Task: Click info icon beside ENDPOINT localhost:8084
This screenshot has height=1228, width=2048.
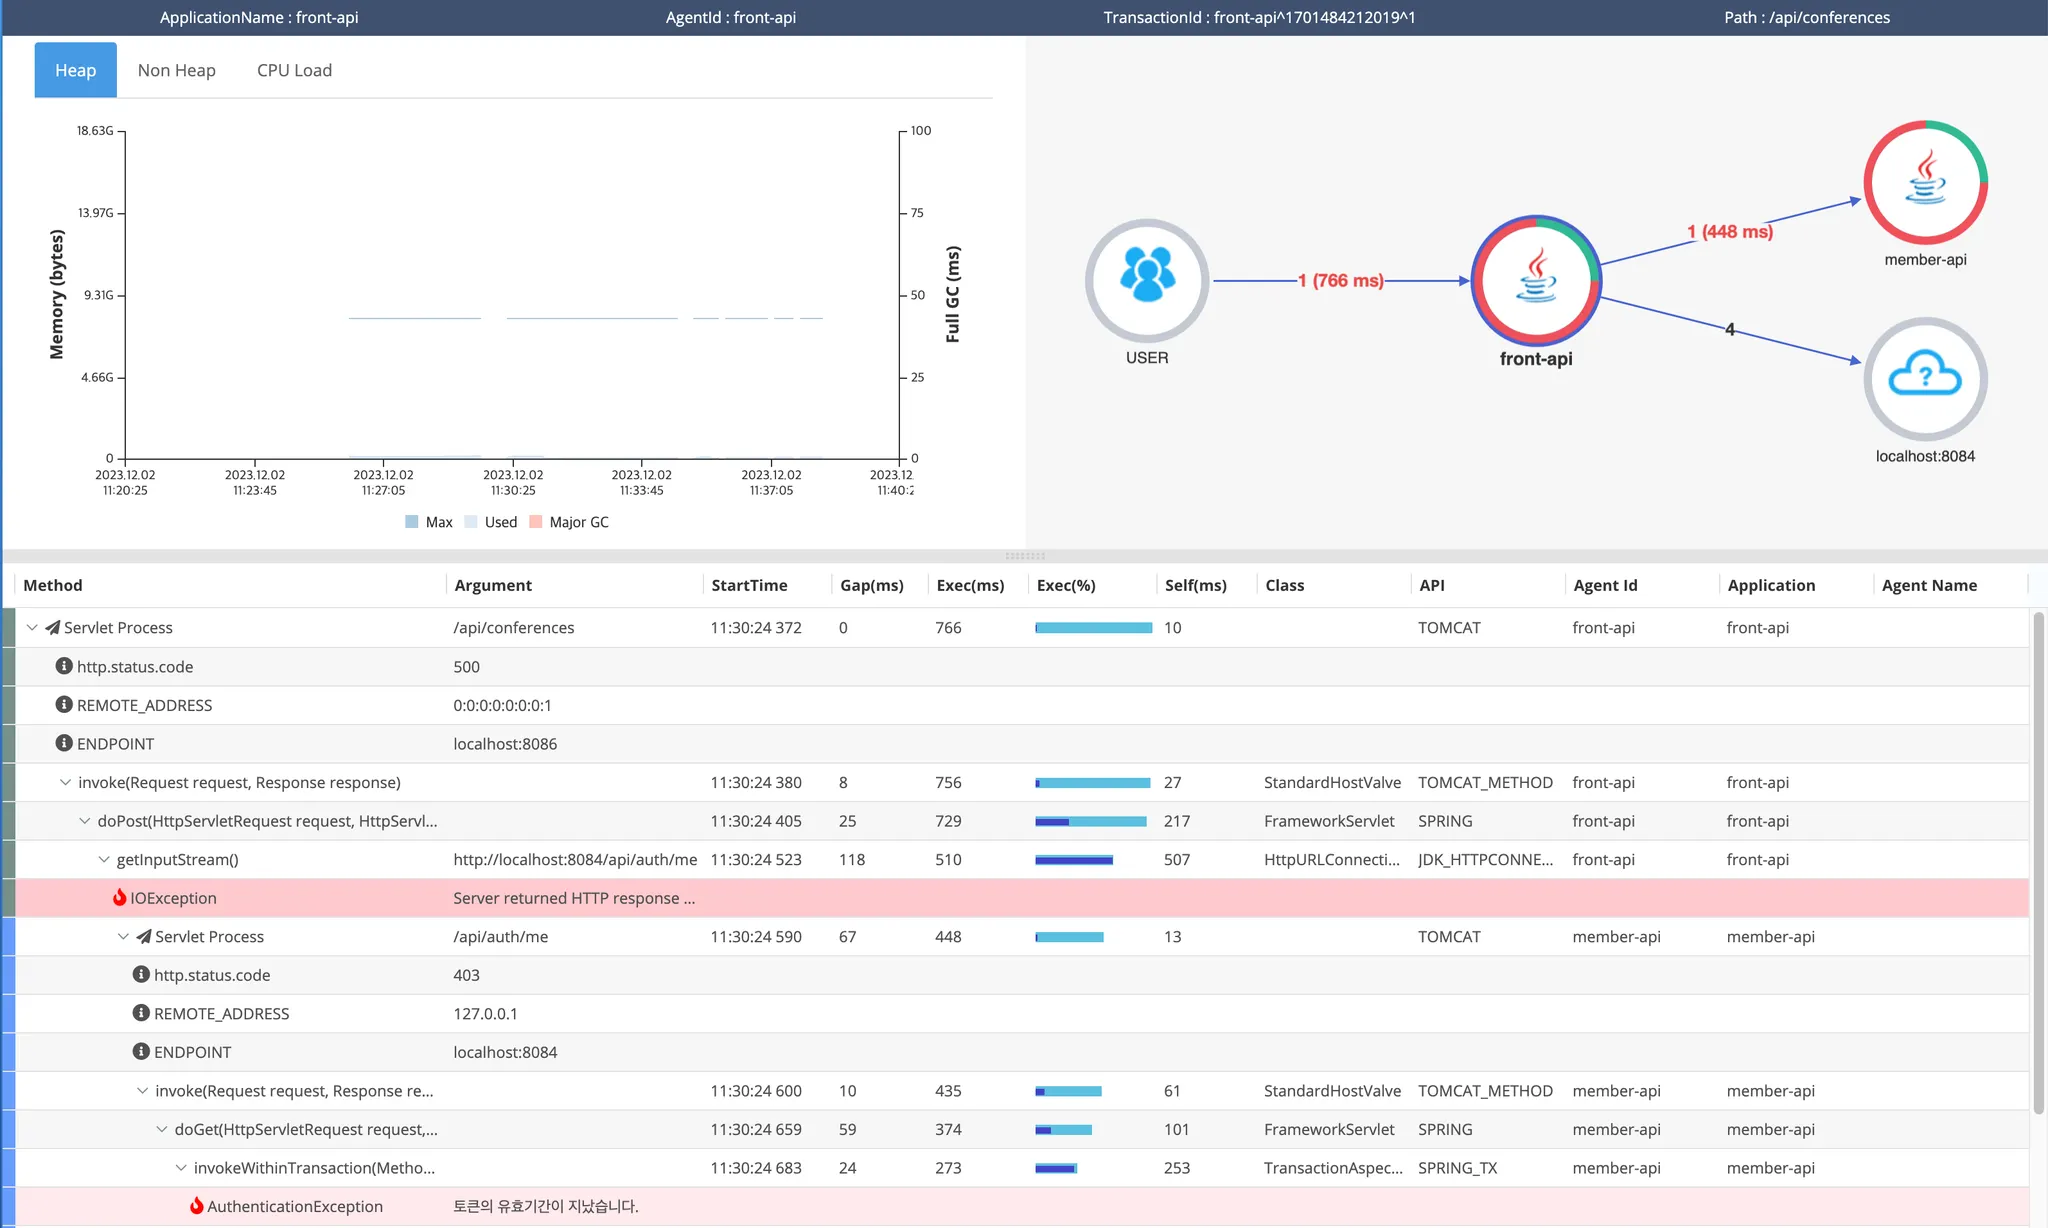Action: coord(141,1052)
